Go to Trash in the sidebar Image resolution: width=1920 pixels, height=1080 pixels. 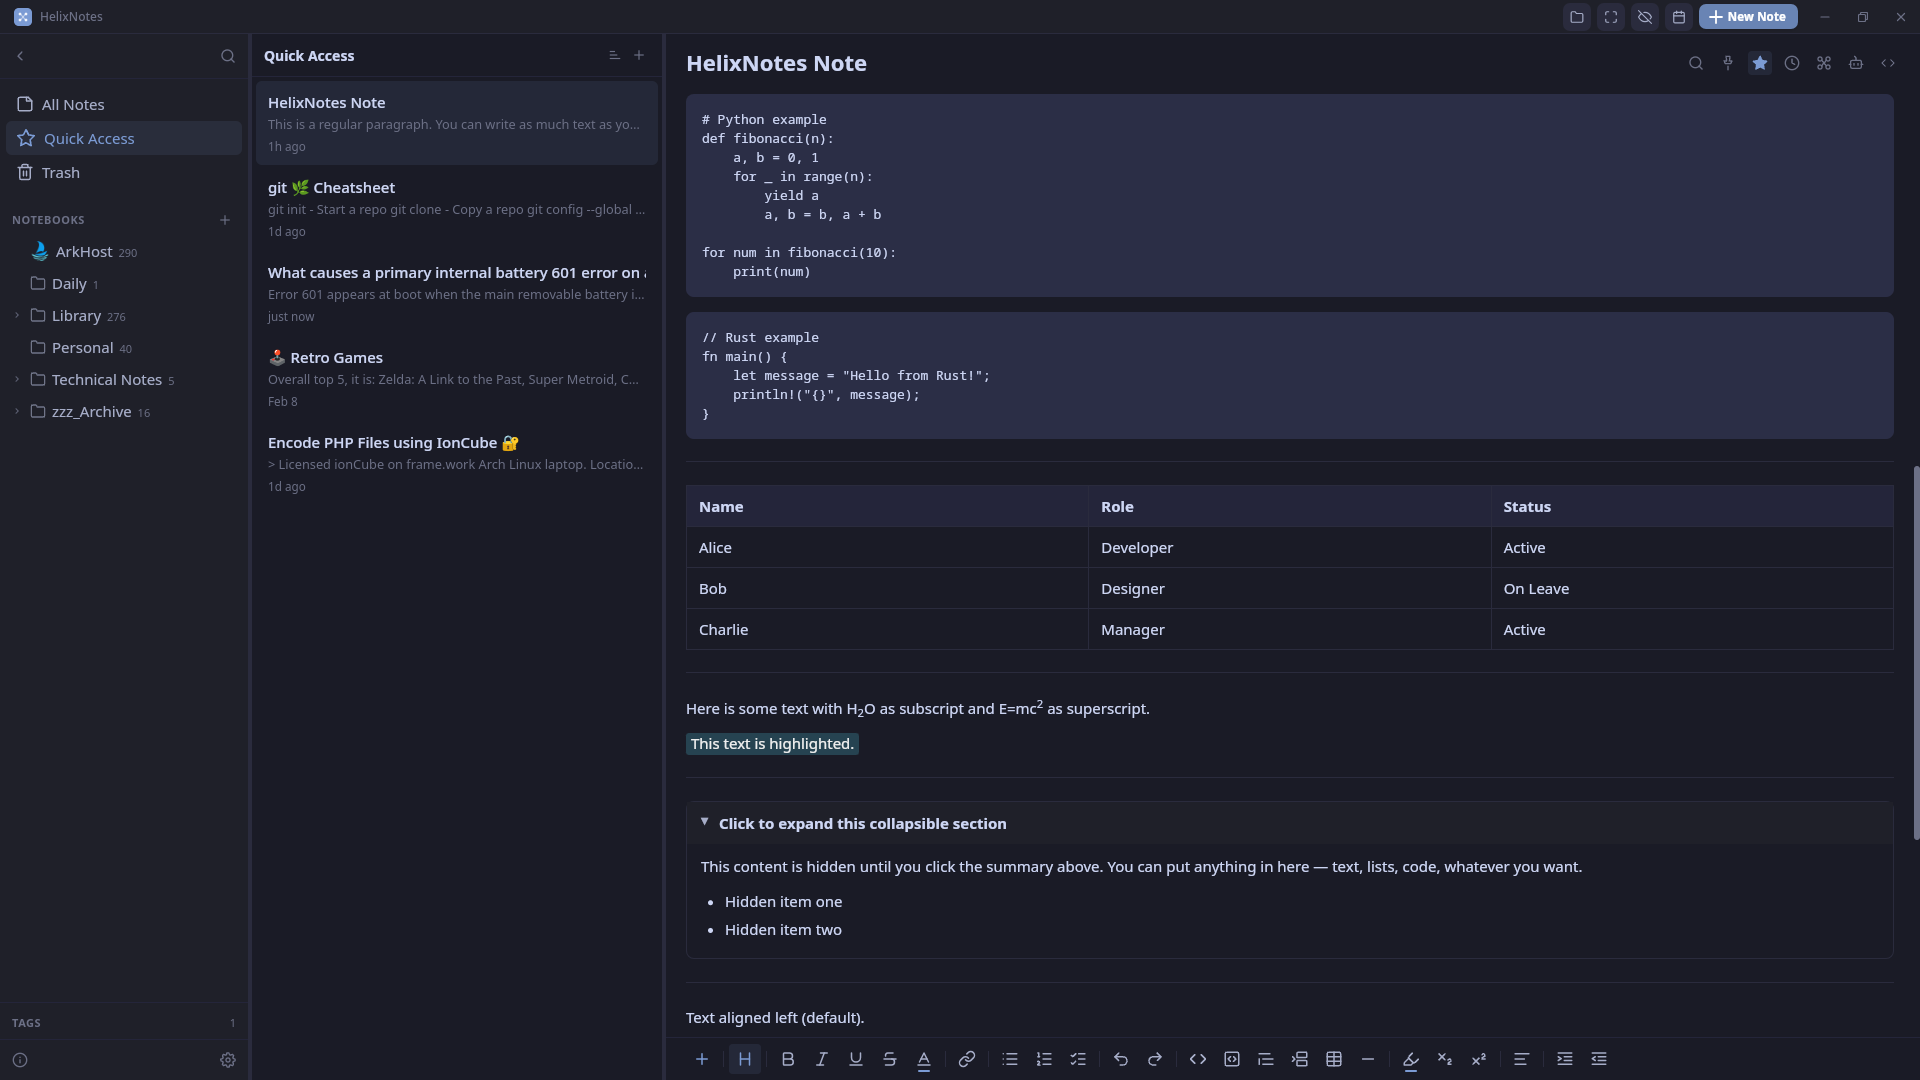(x=60, y=173)
